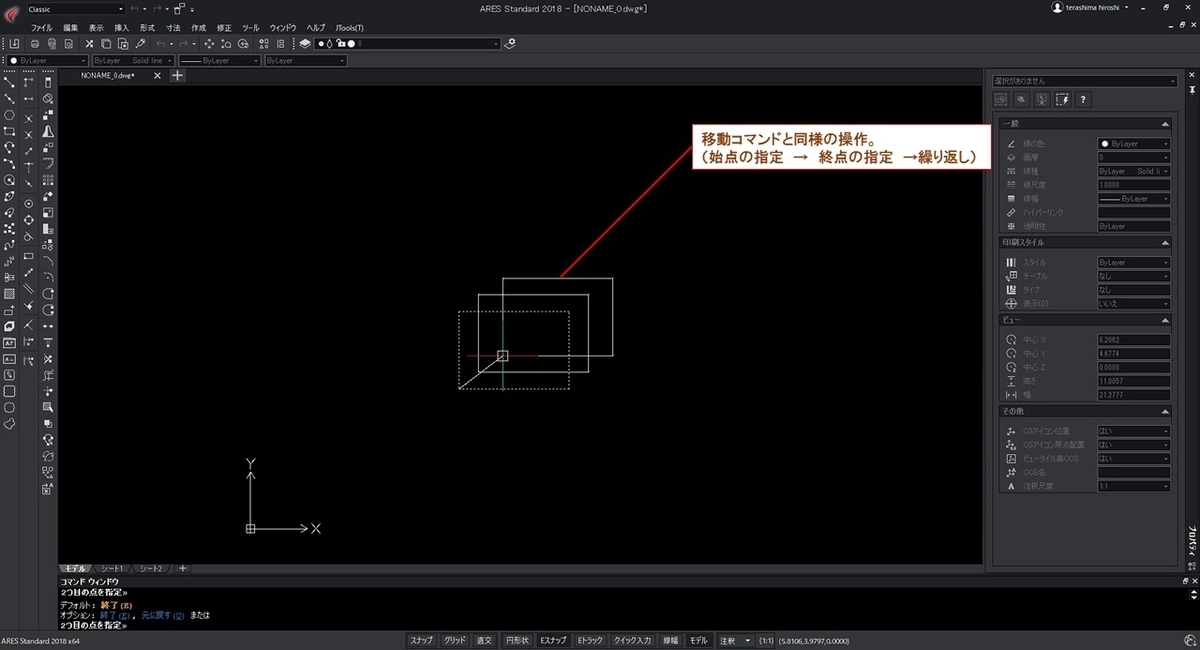The width and height of the screenshot is (1200, 650).
Task: Collapse the ビュー section
Action: (x=1165, y=319)
